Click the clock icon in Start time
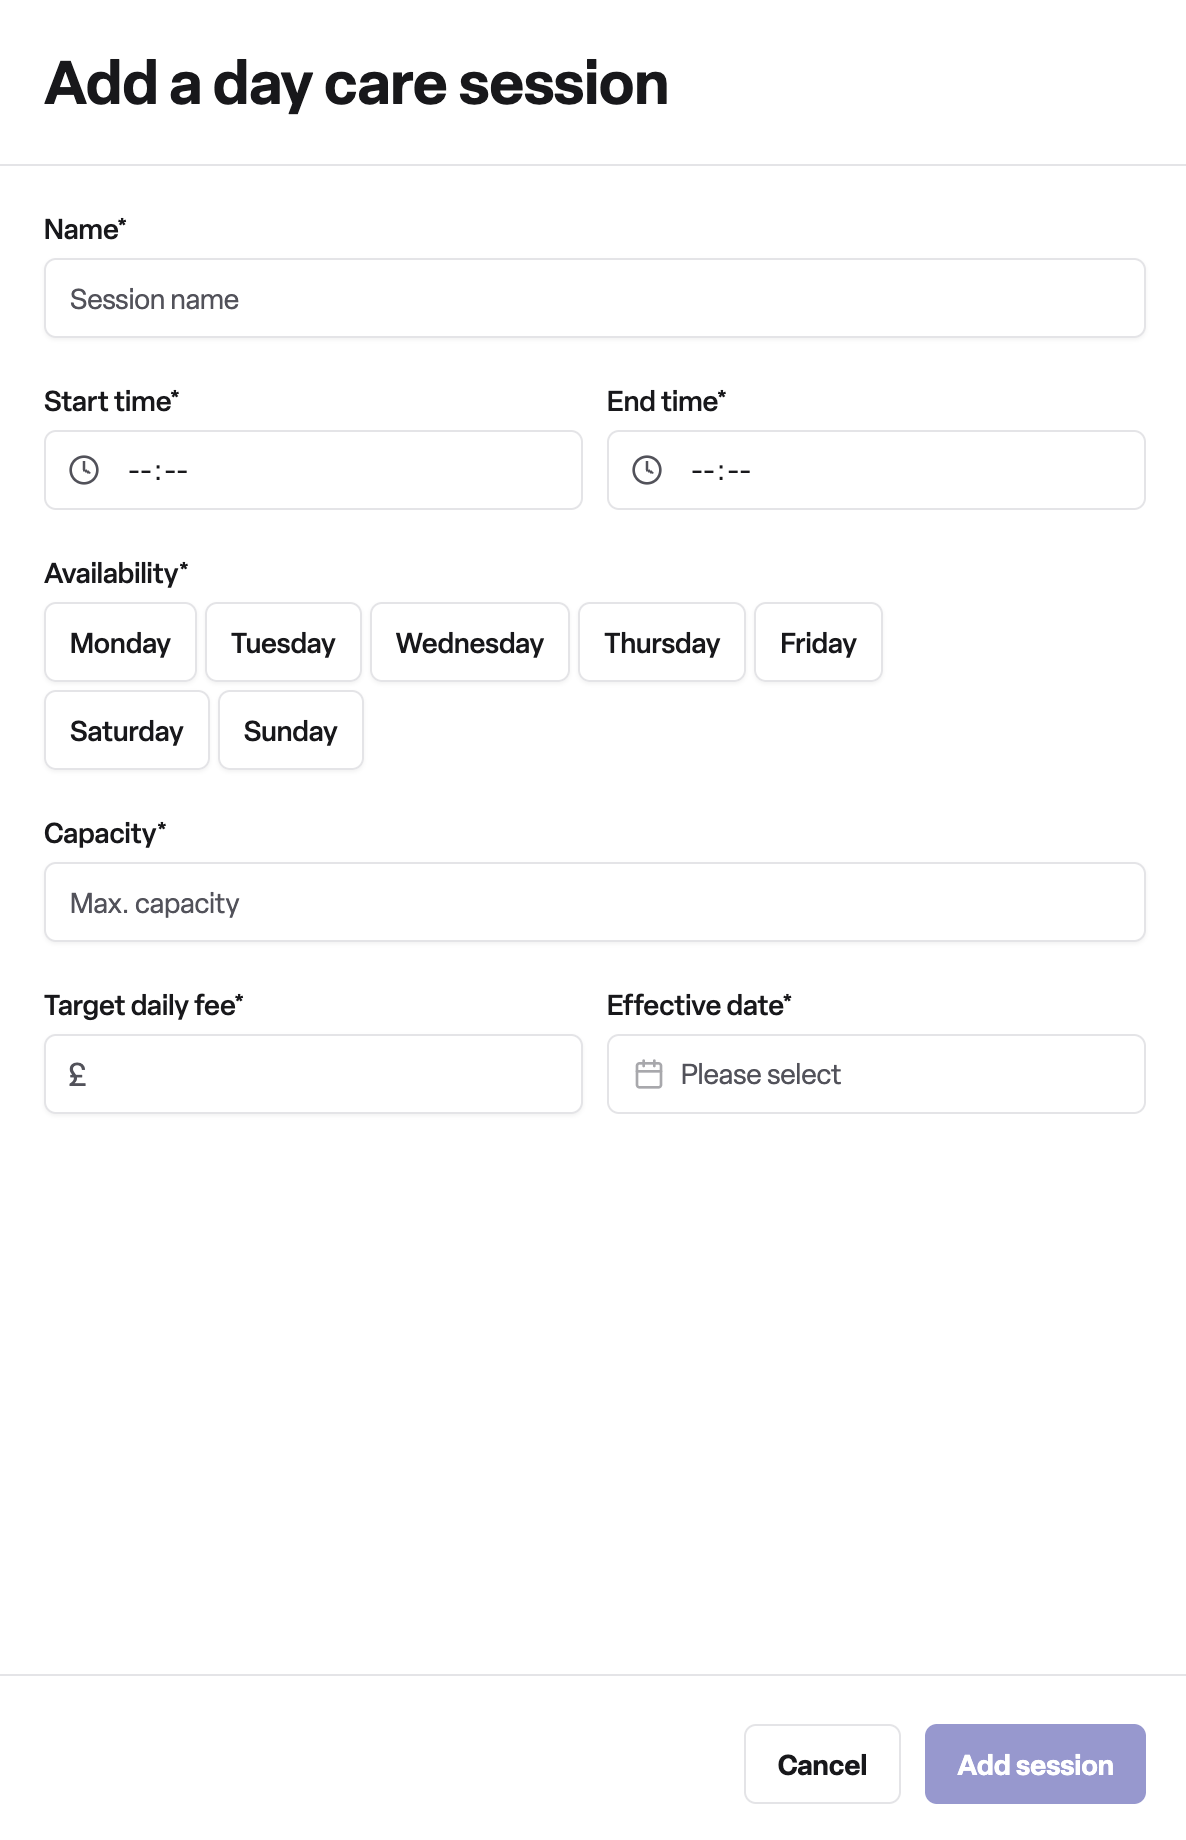The width and height of the screenshot is (1186, 1840). [84, 470]
